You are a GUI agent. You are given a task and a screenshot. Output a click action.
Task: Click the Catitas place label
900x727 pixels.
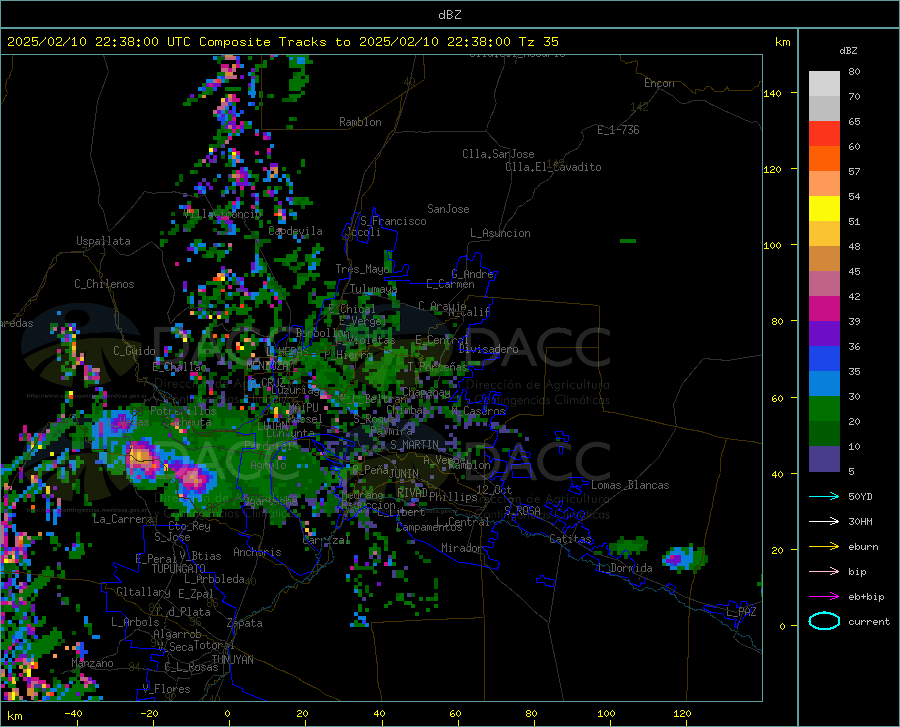tap(570, 538)
